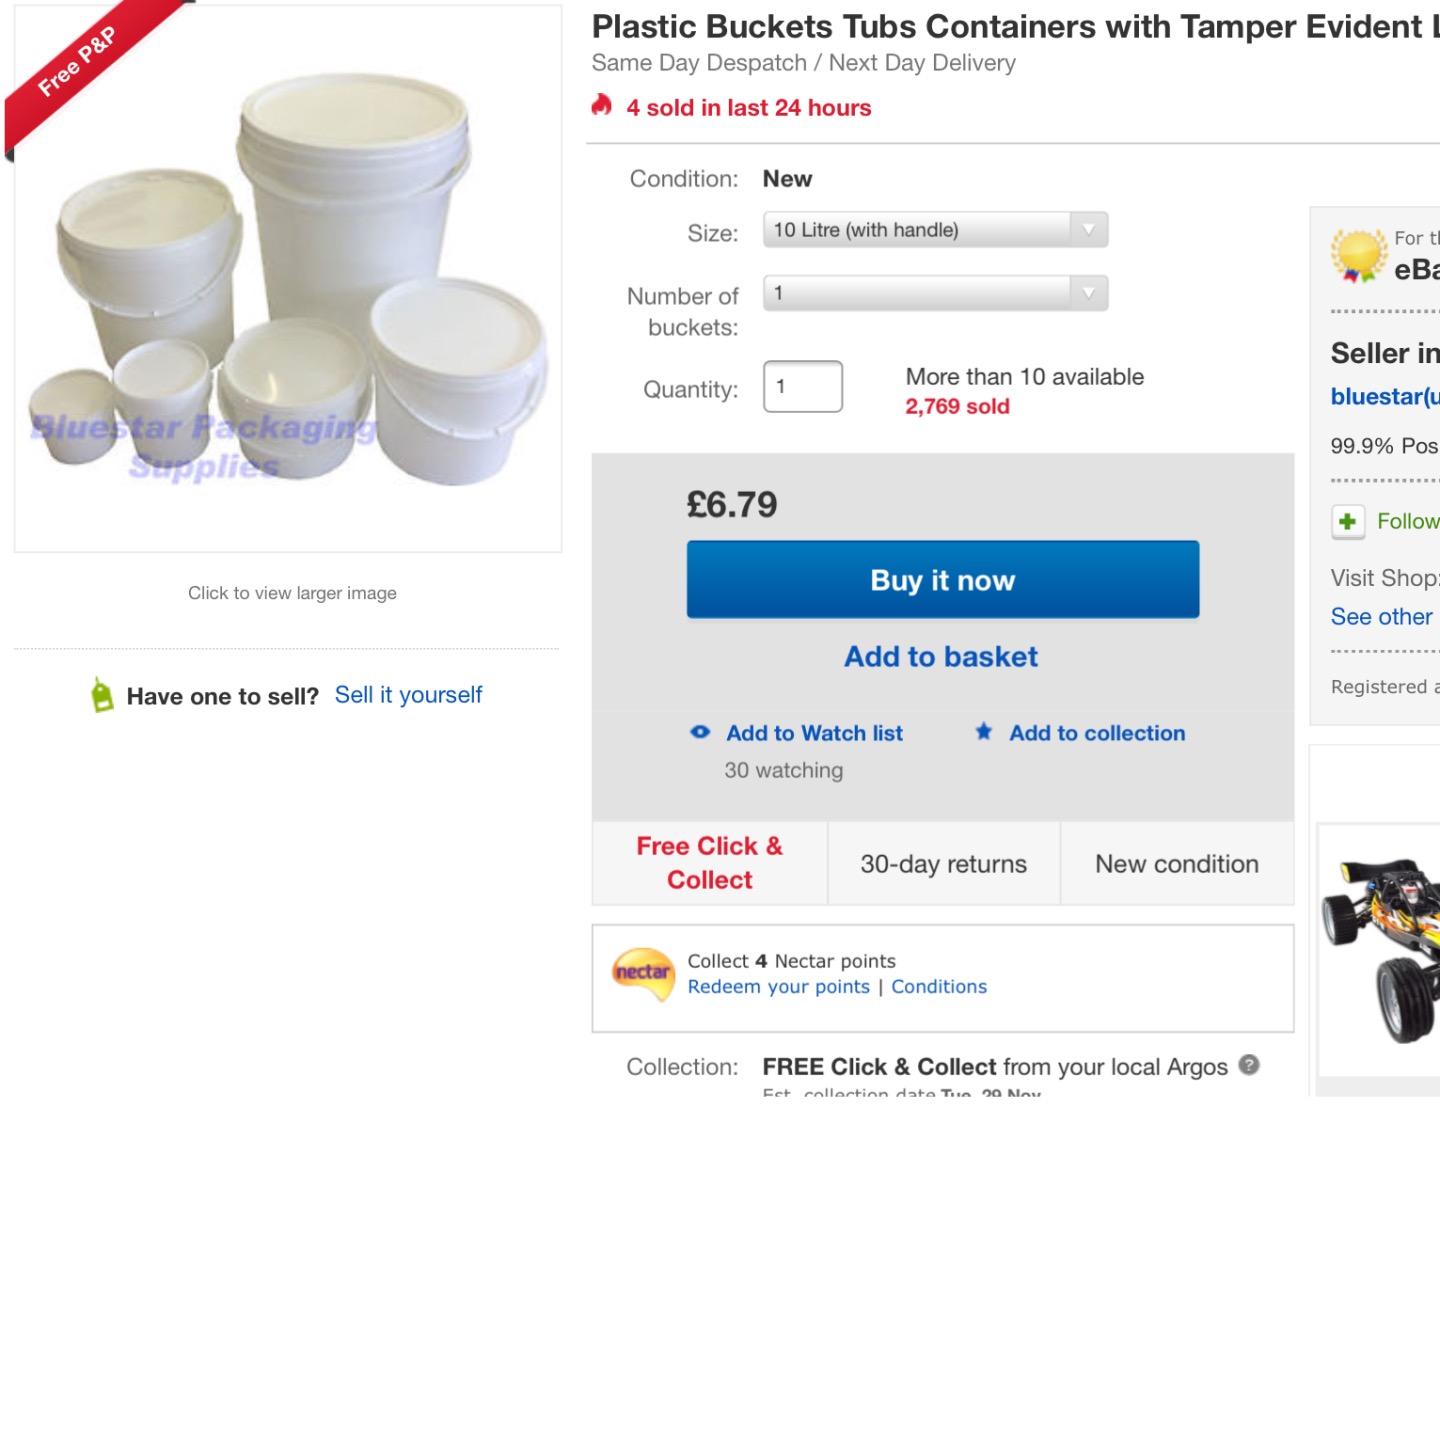Click into the Quantity input field
Viewport: 1440px width, 1440px height.
pos(803,386)
